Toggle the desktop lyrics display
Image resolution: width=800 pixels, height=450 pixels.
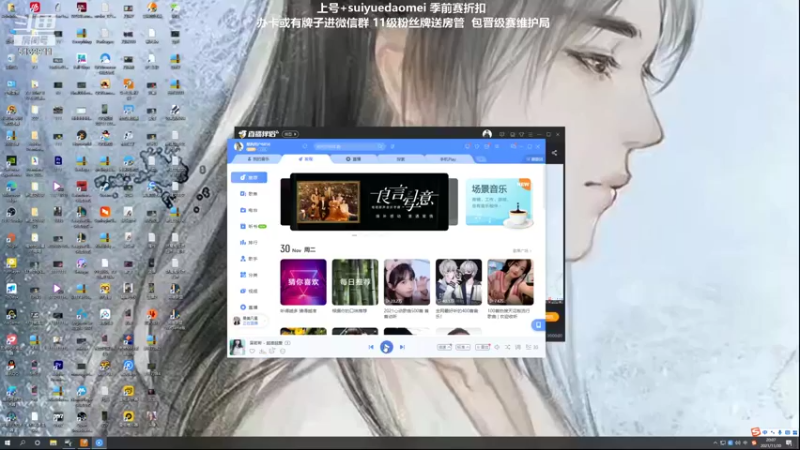pos(518,347)
